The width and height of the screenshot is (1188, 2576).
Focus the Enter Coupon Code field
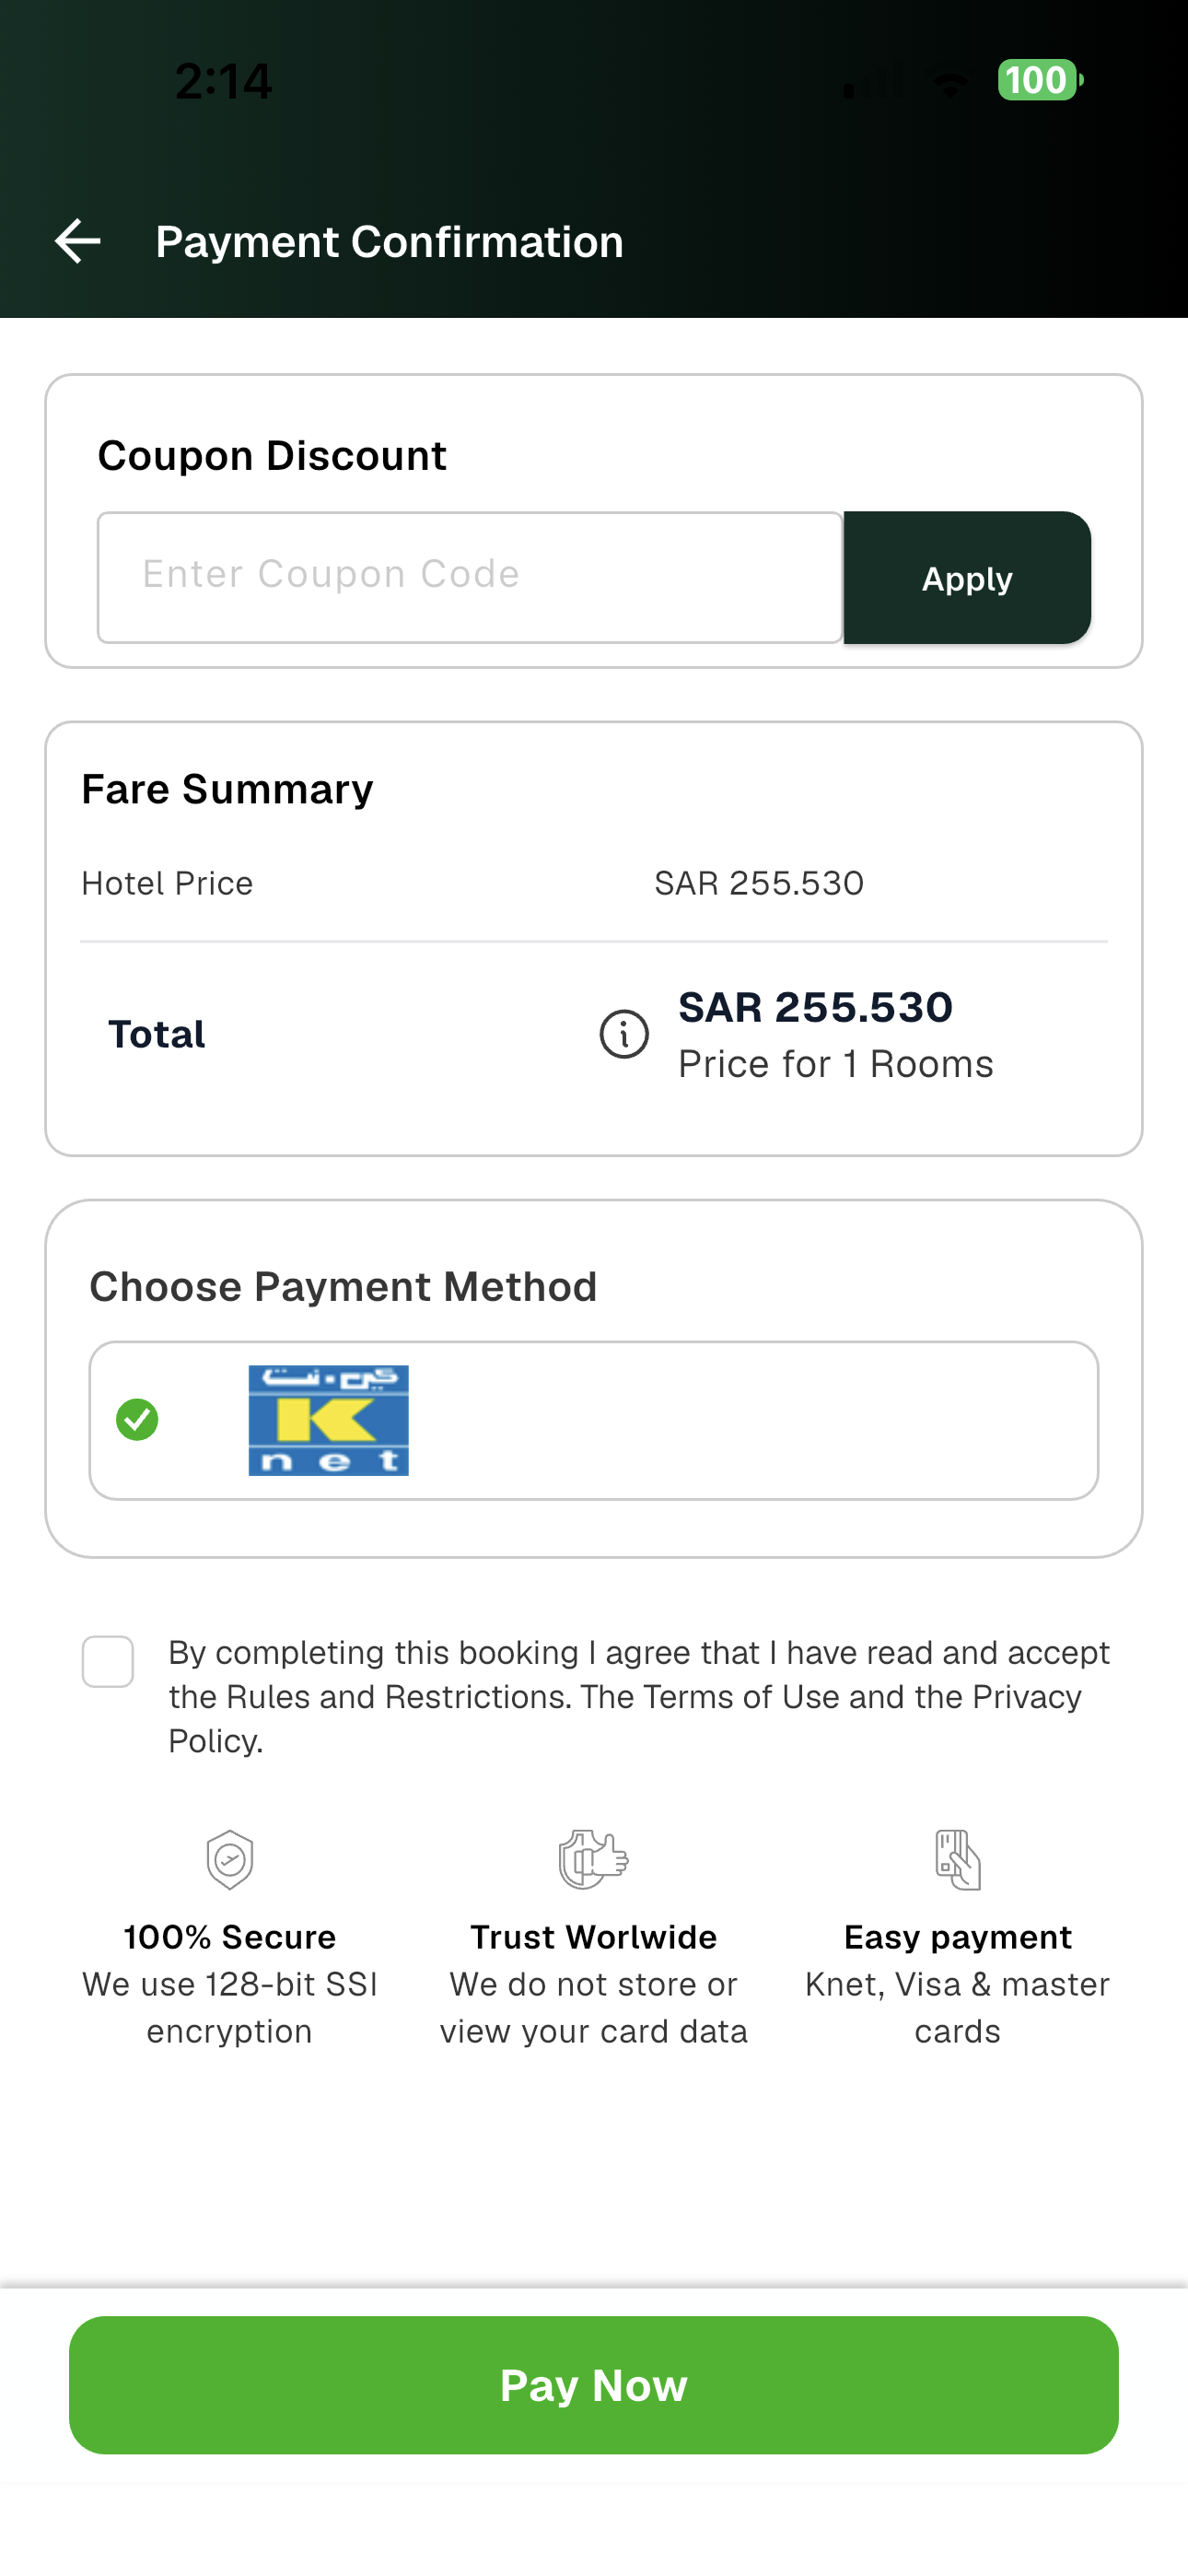click(470, 578)
